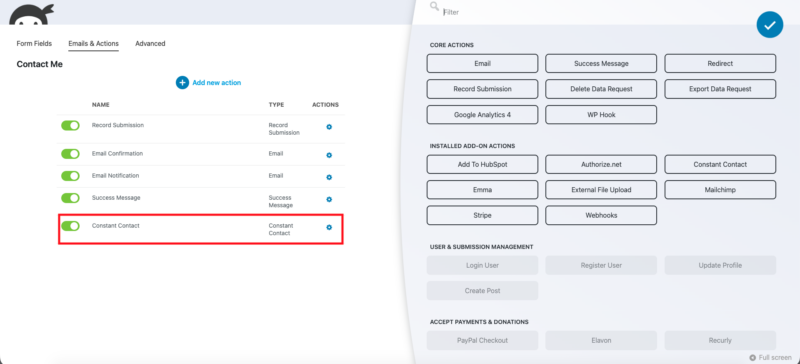Add the External File Upload action
800x364 pixels.
point(601,189)
